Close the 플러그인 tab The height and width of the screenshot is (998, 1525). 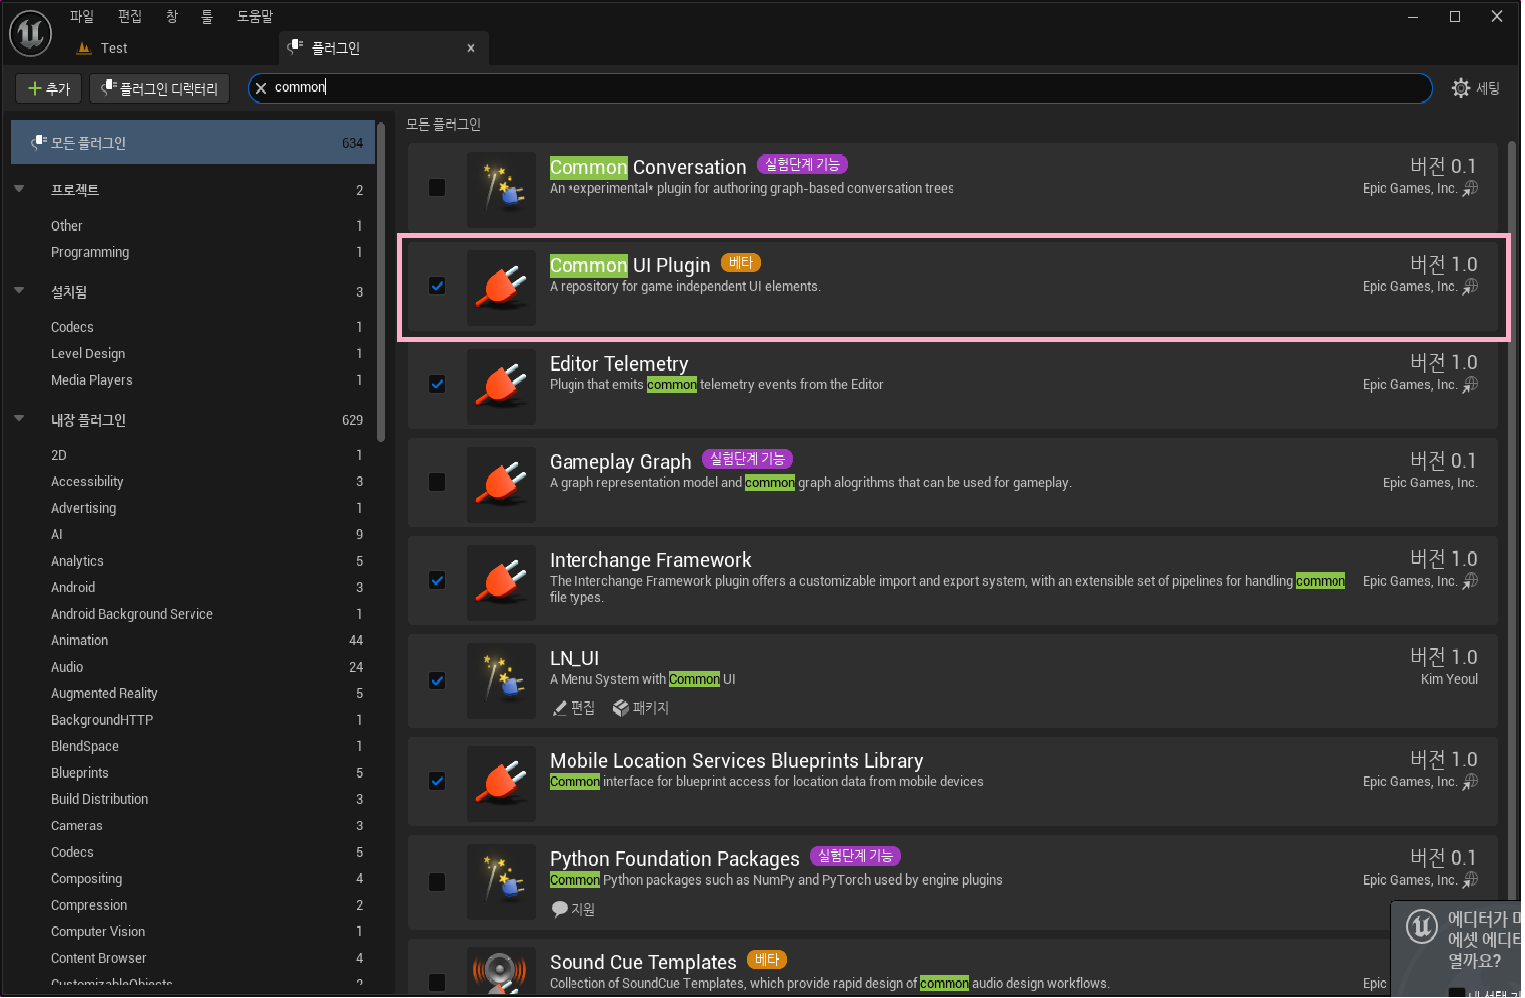(471, 48)
